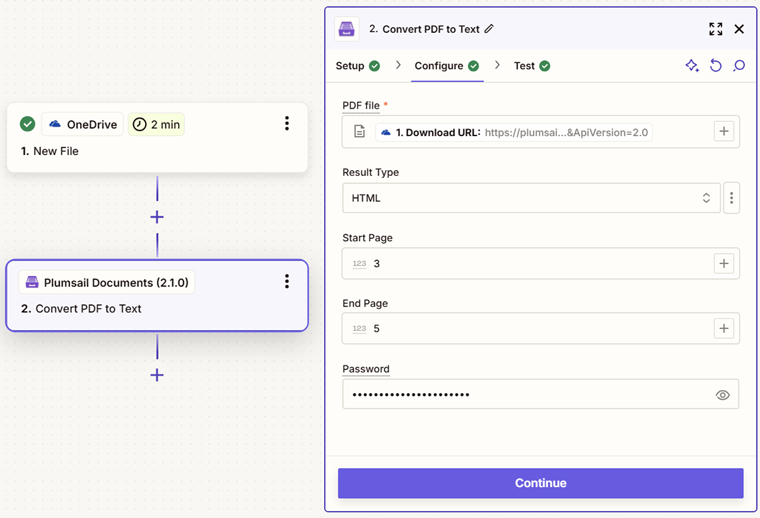Open the Result Type three-dot options menu
Viewport: 760px width, 518px height.
pos(731,198)
